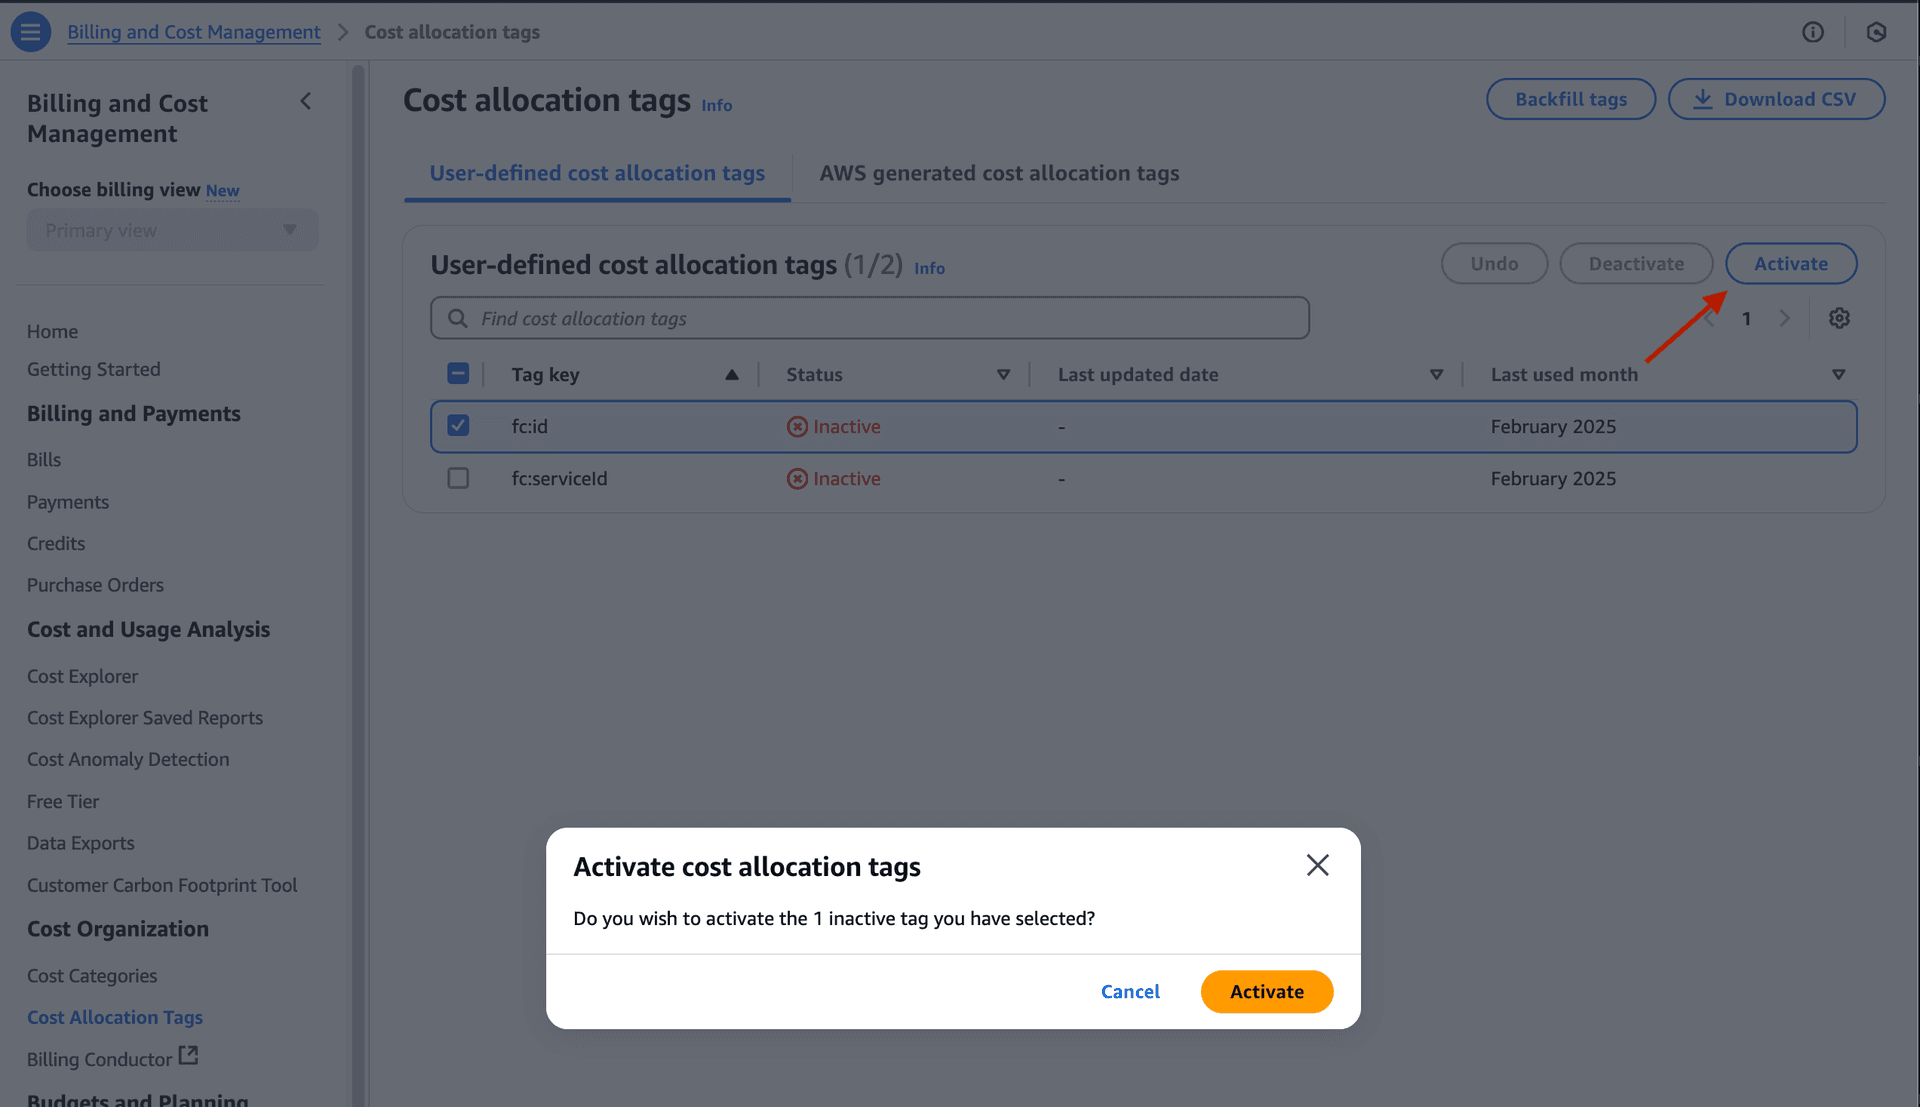Screen dimensions: 1920x1107
Task: Click the Inactive status of fc:id
Action: (x=833, y=426)
